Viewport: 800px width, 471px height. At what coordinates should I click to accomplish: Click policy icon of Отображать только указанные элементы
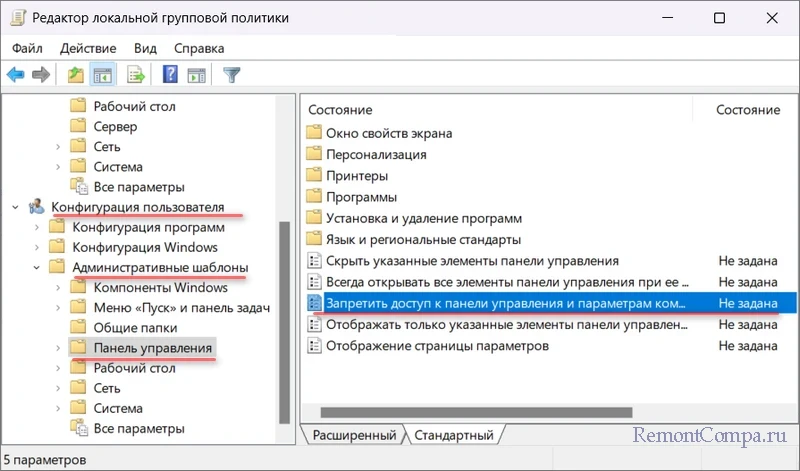tap(314, 325)
